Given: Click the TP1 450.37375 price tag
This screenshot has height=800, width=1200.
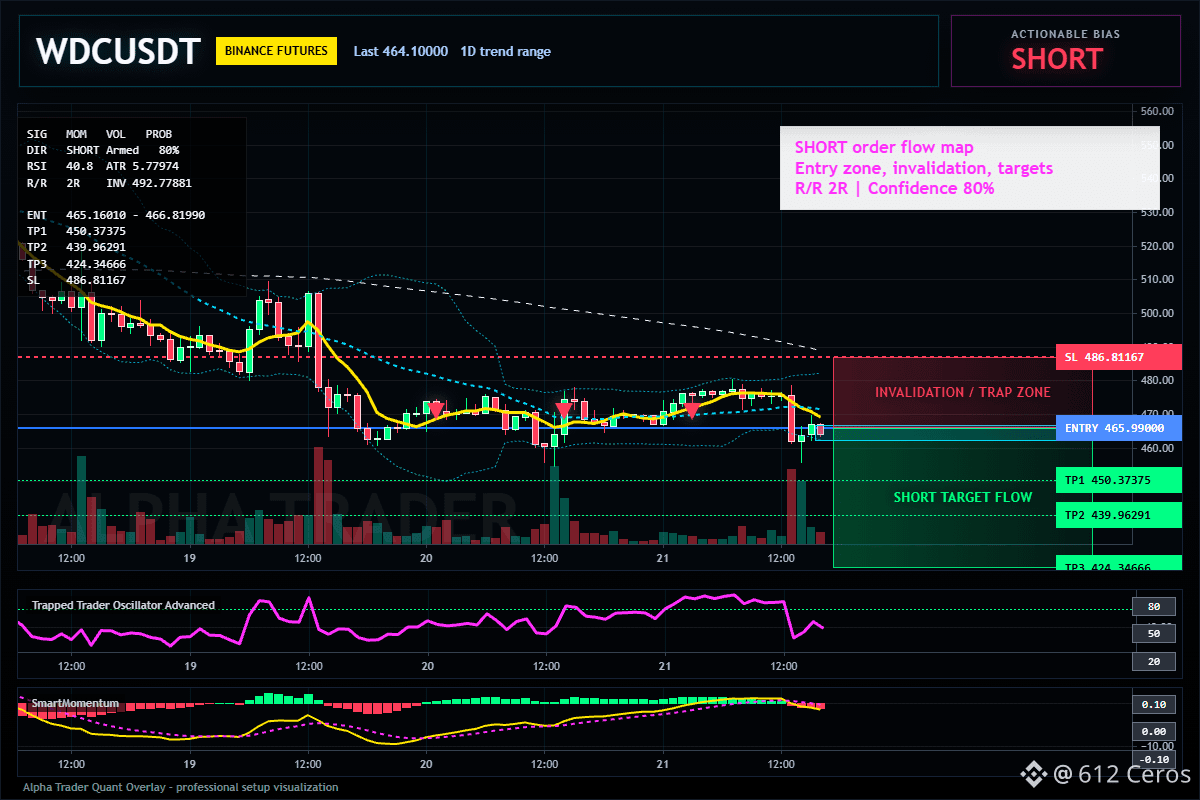Looking at the screenshot, I should 1119,480.
